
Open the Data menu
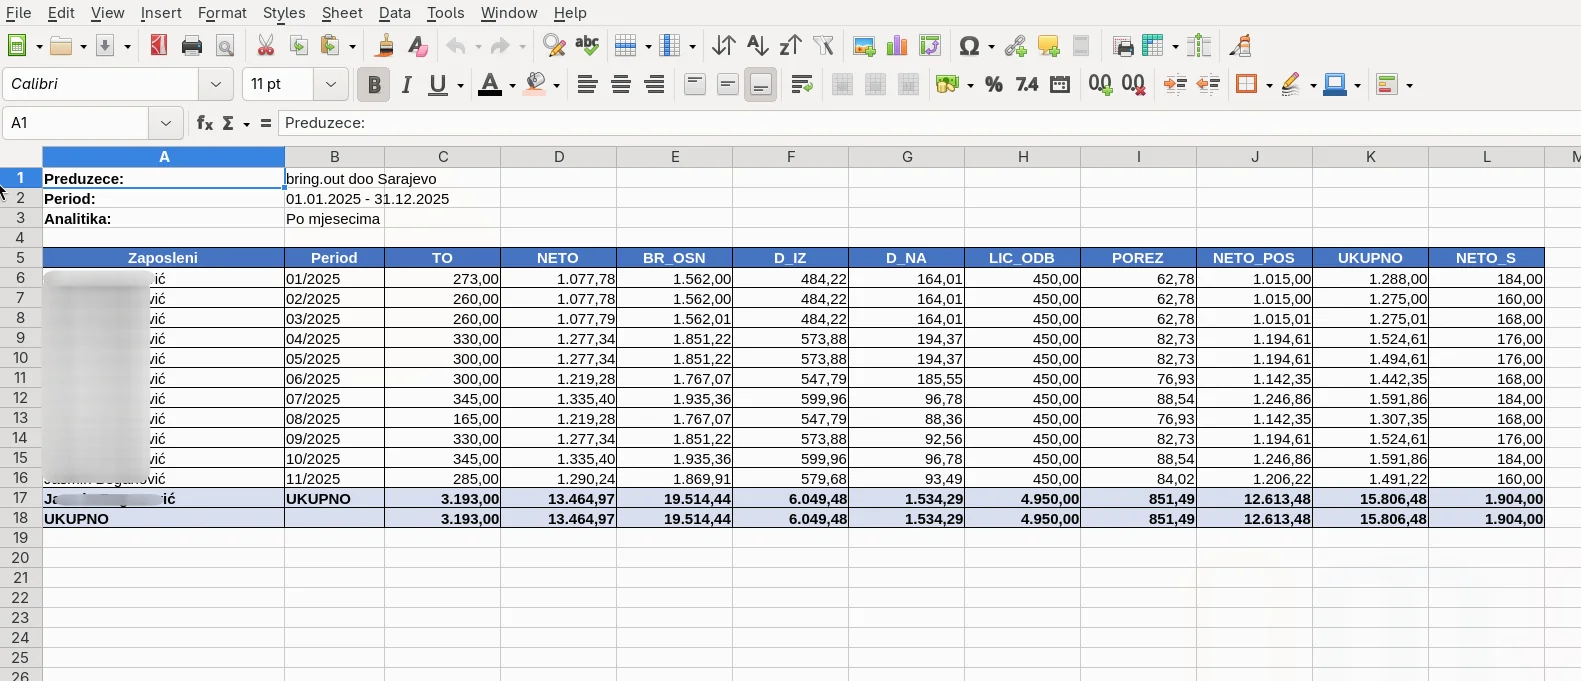395,13
